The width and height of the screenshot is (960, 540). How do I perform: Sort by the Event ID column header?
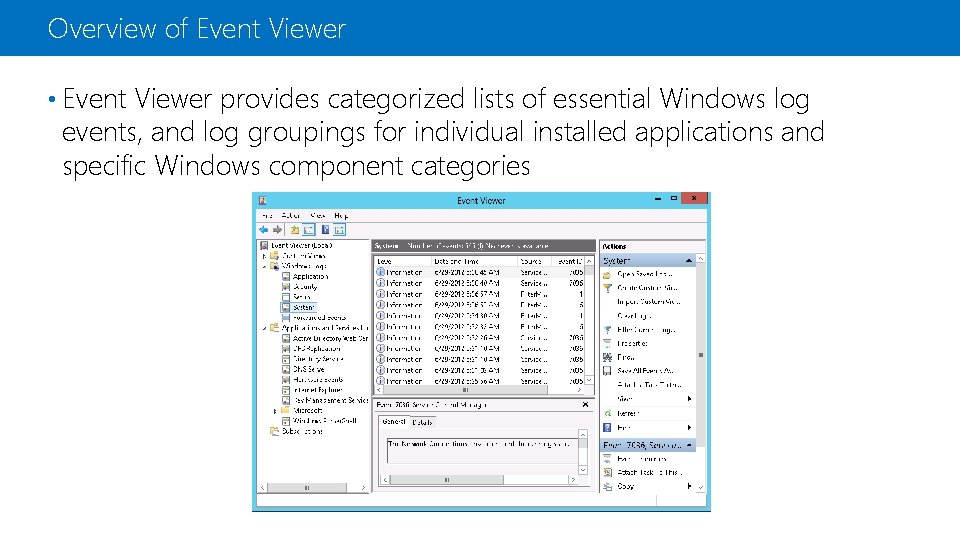569,261
